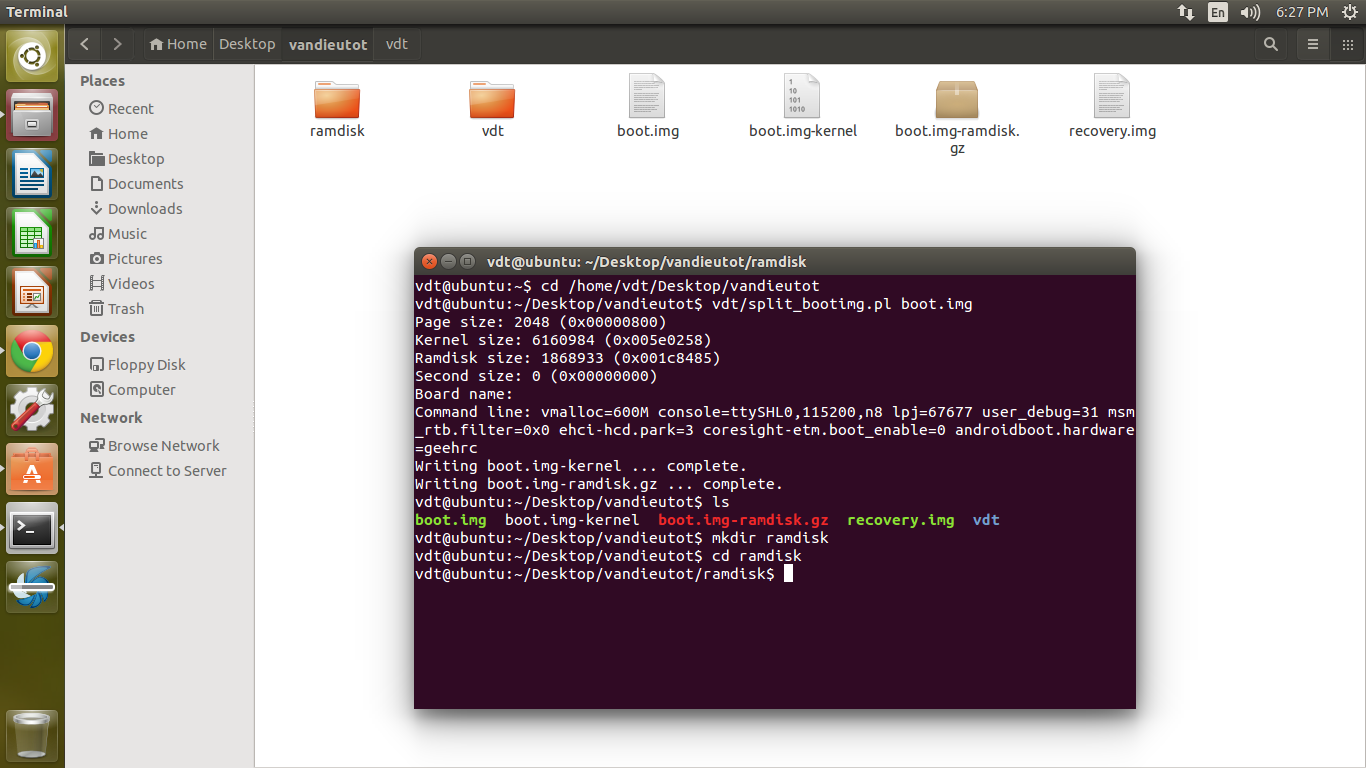Open Downloads in the sidebar

tap(145, 208)
